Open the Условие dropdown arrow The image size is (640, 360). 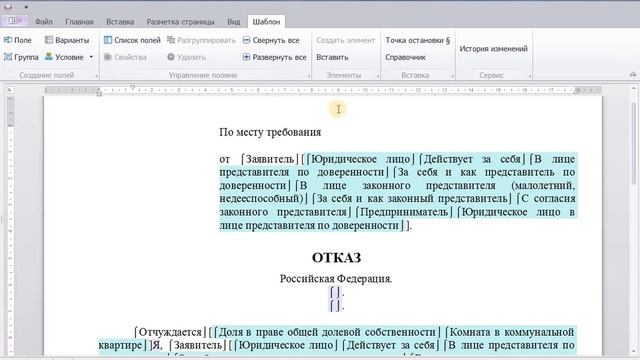click(91, 57)
